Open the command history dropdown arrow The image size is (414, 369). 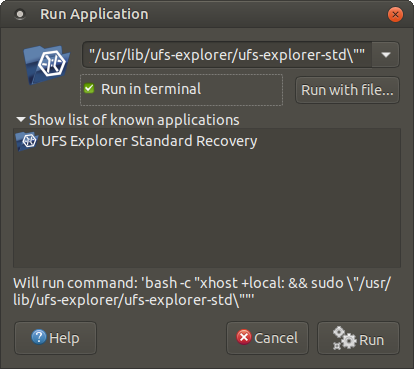(386, 55)
